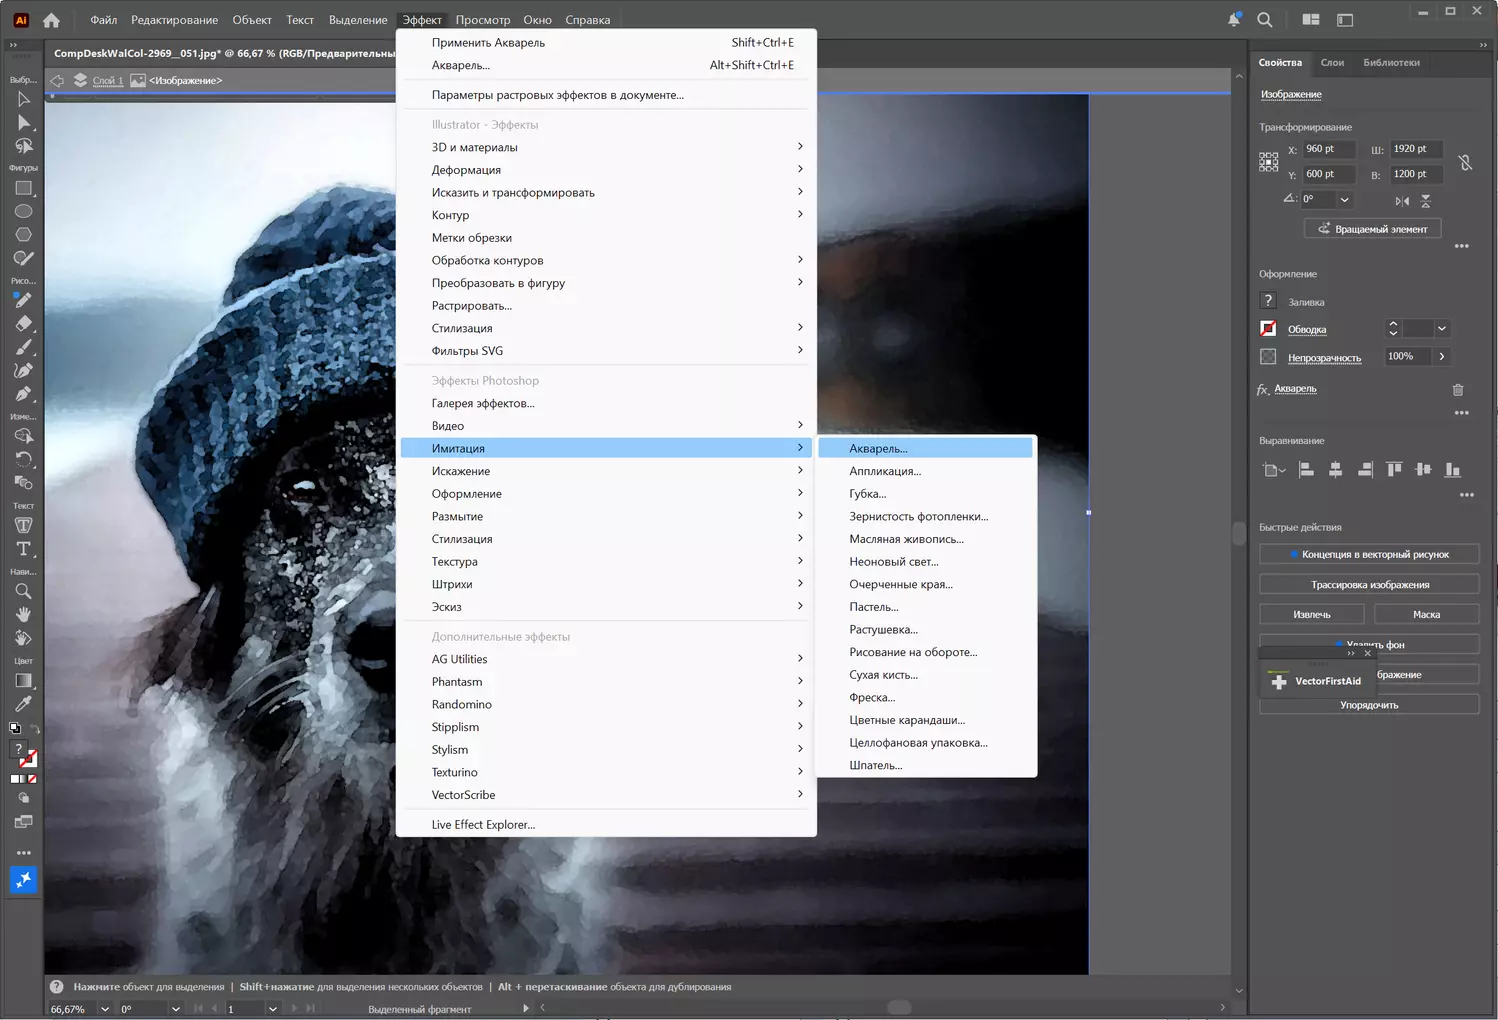Select the Zoom magnifier tool
The width and height of the screenshot is (1498, 1020).
[x=24, y=592]
